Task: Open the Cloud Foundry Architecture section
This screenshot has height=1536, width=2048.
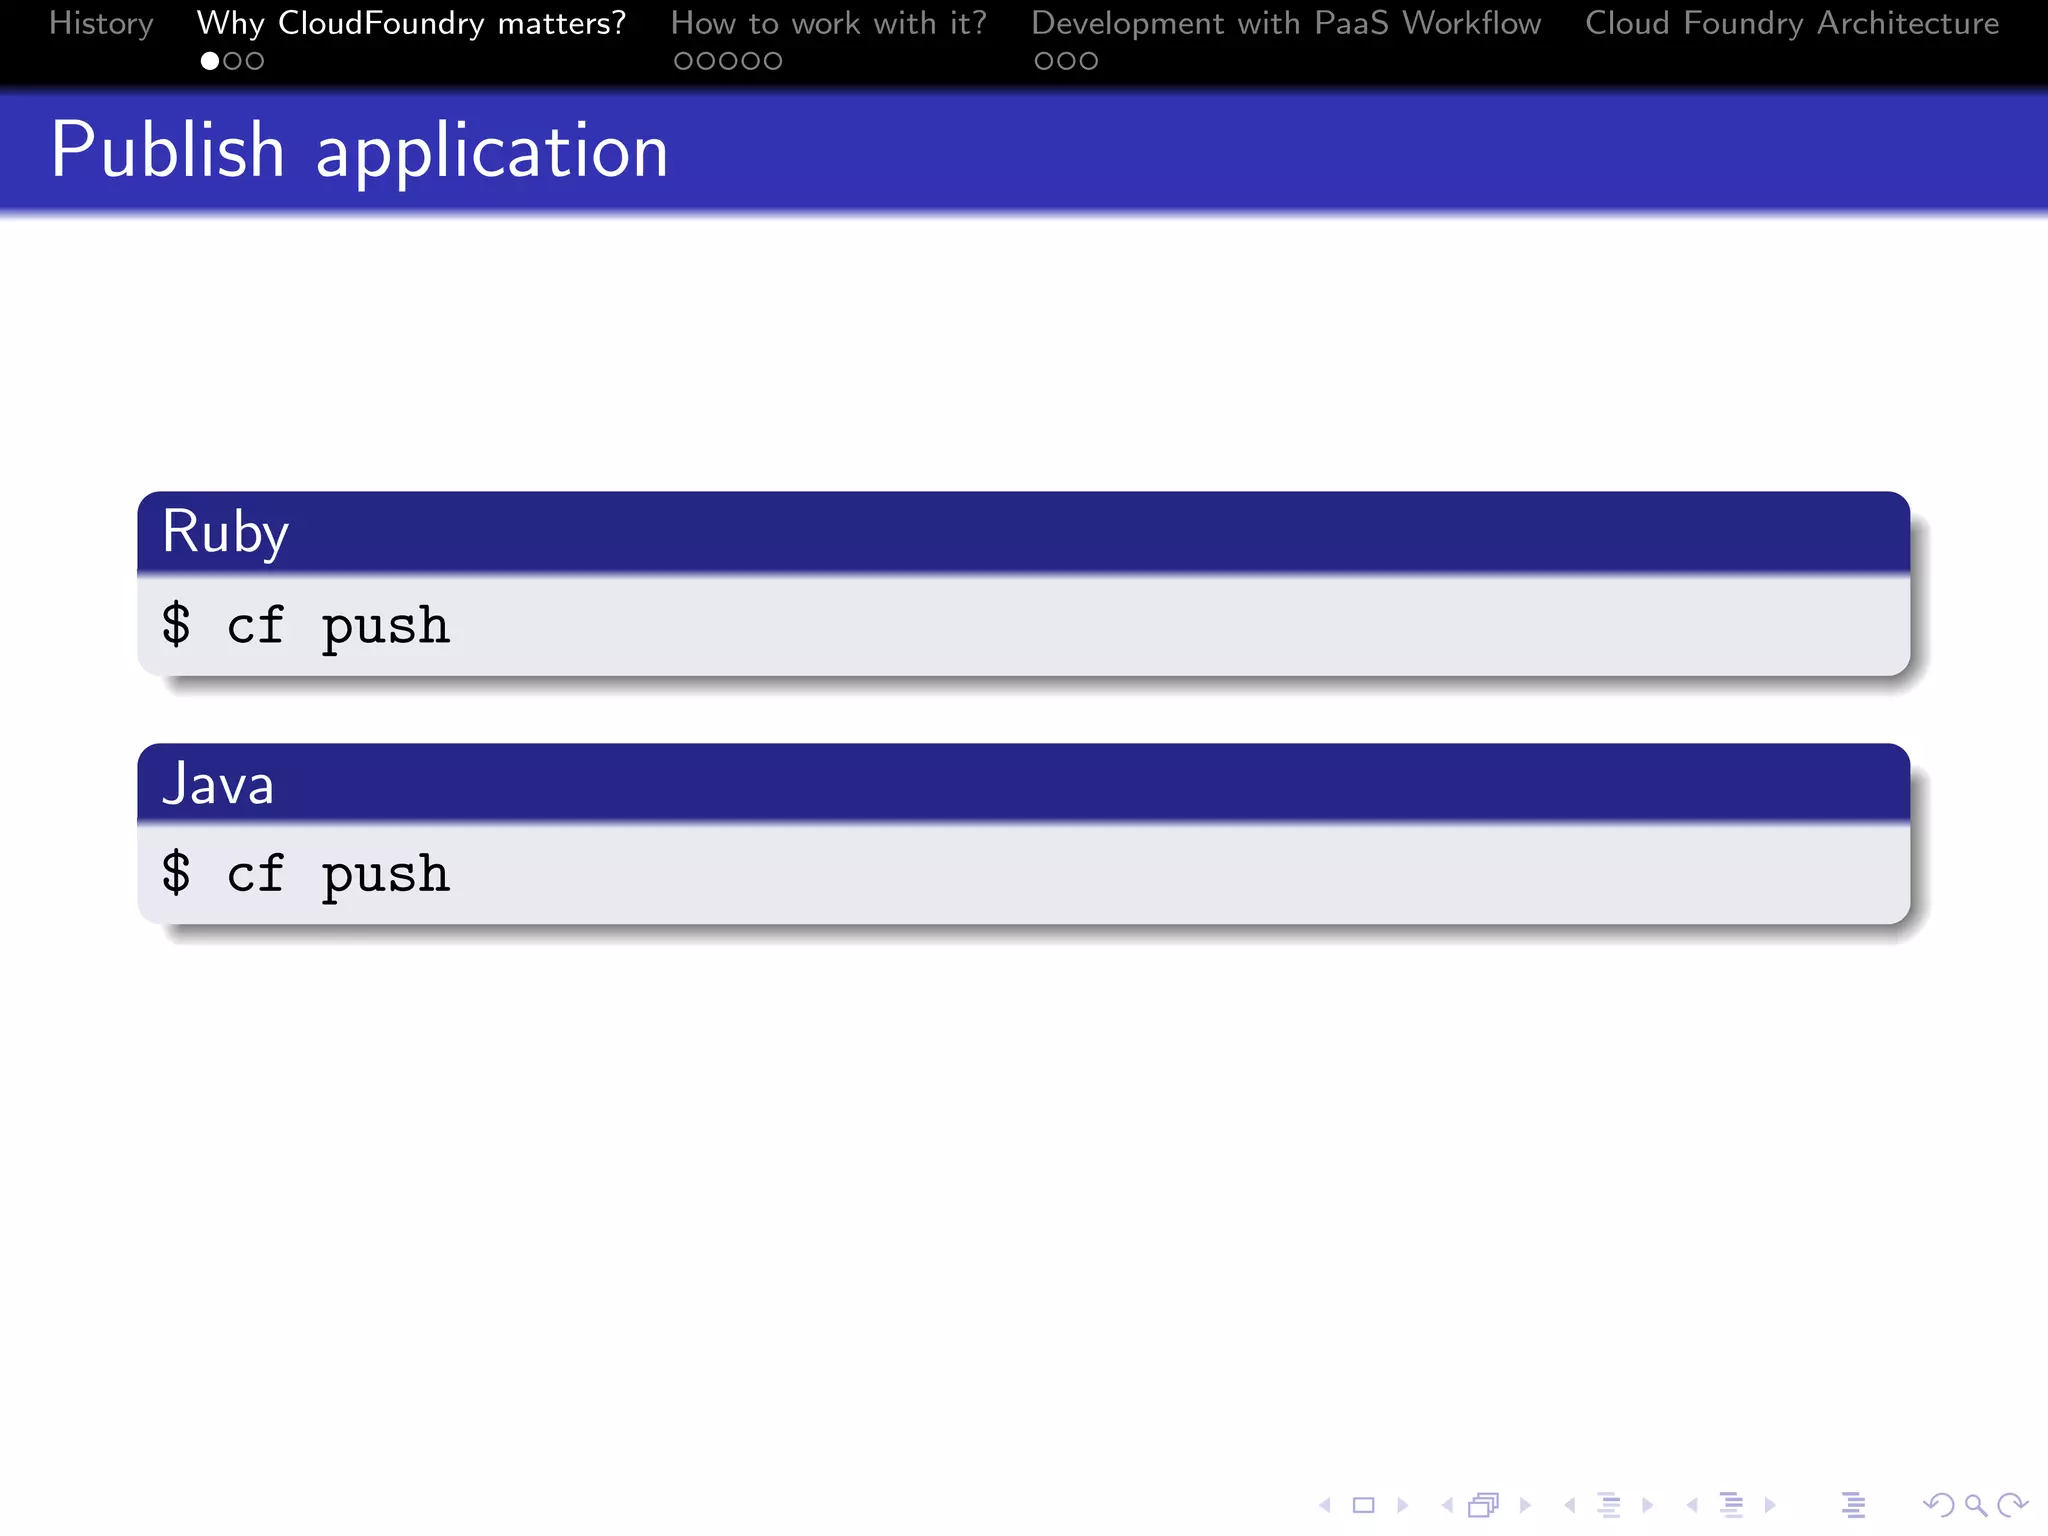Action: tap(1792, 23)
